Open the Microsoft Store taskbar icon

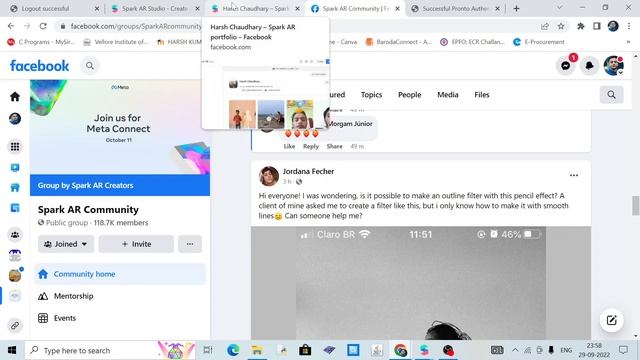pos(305,350)
